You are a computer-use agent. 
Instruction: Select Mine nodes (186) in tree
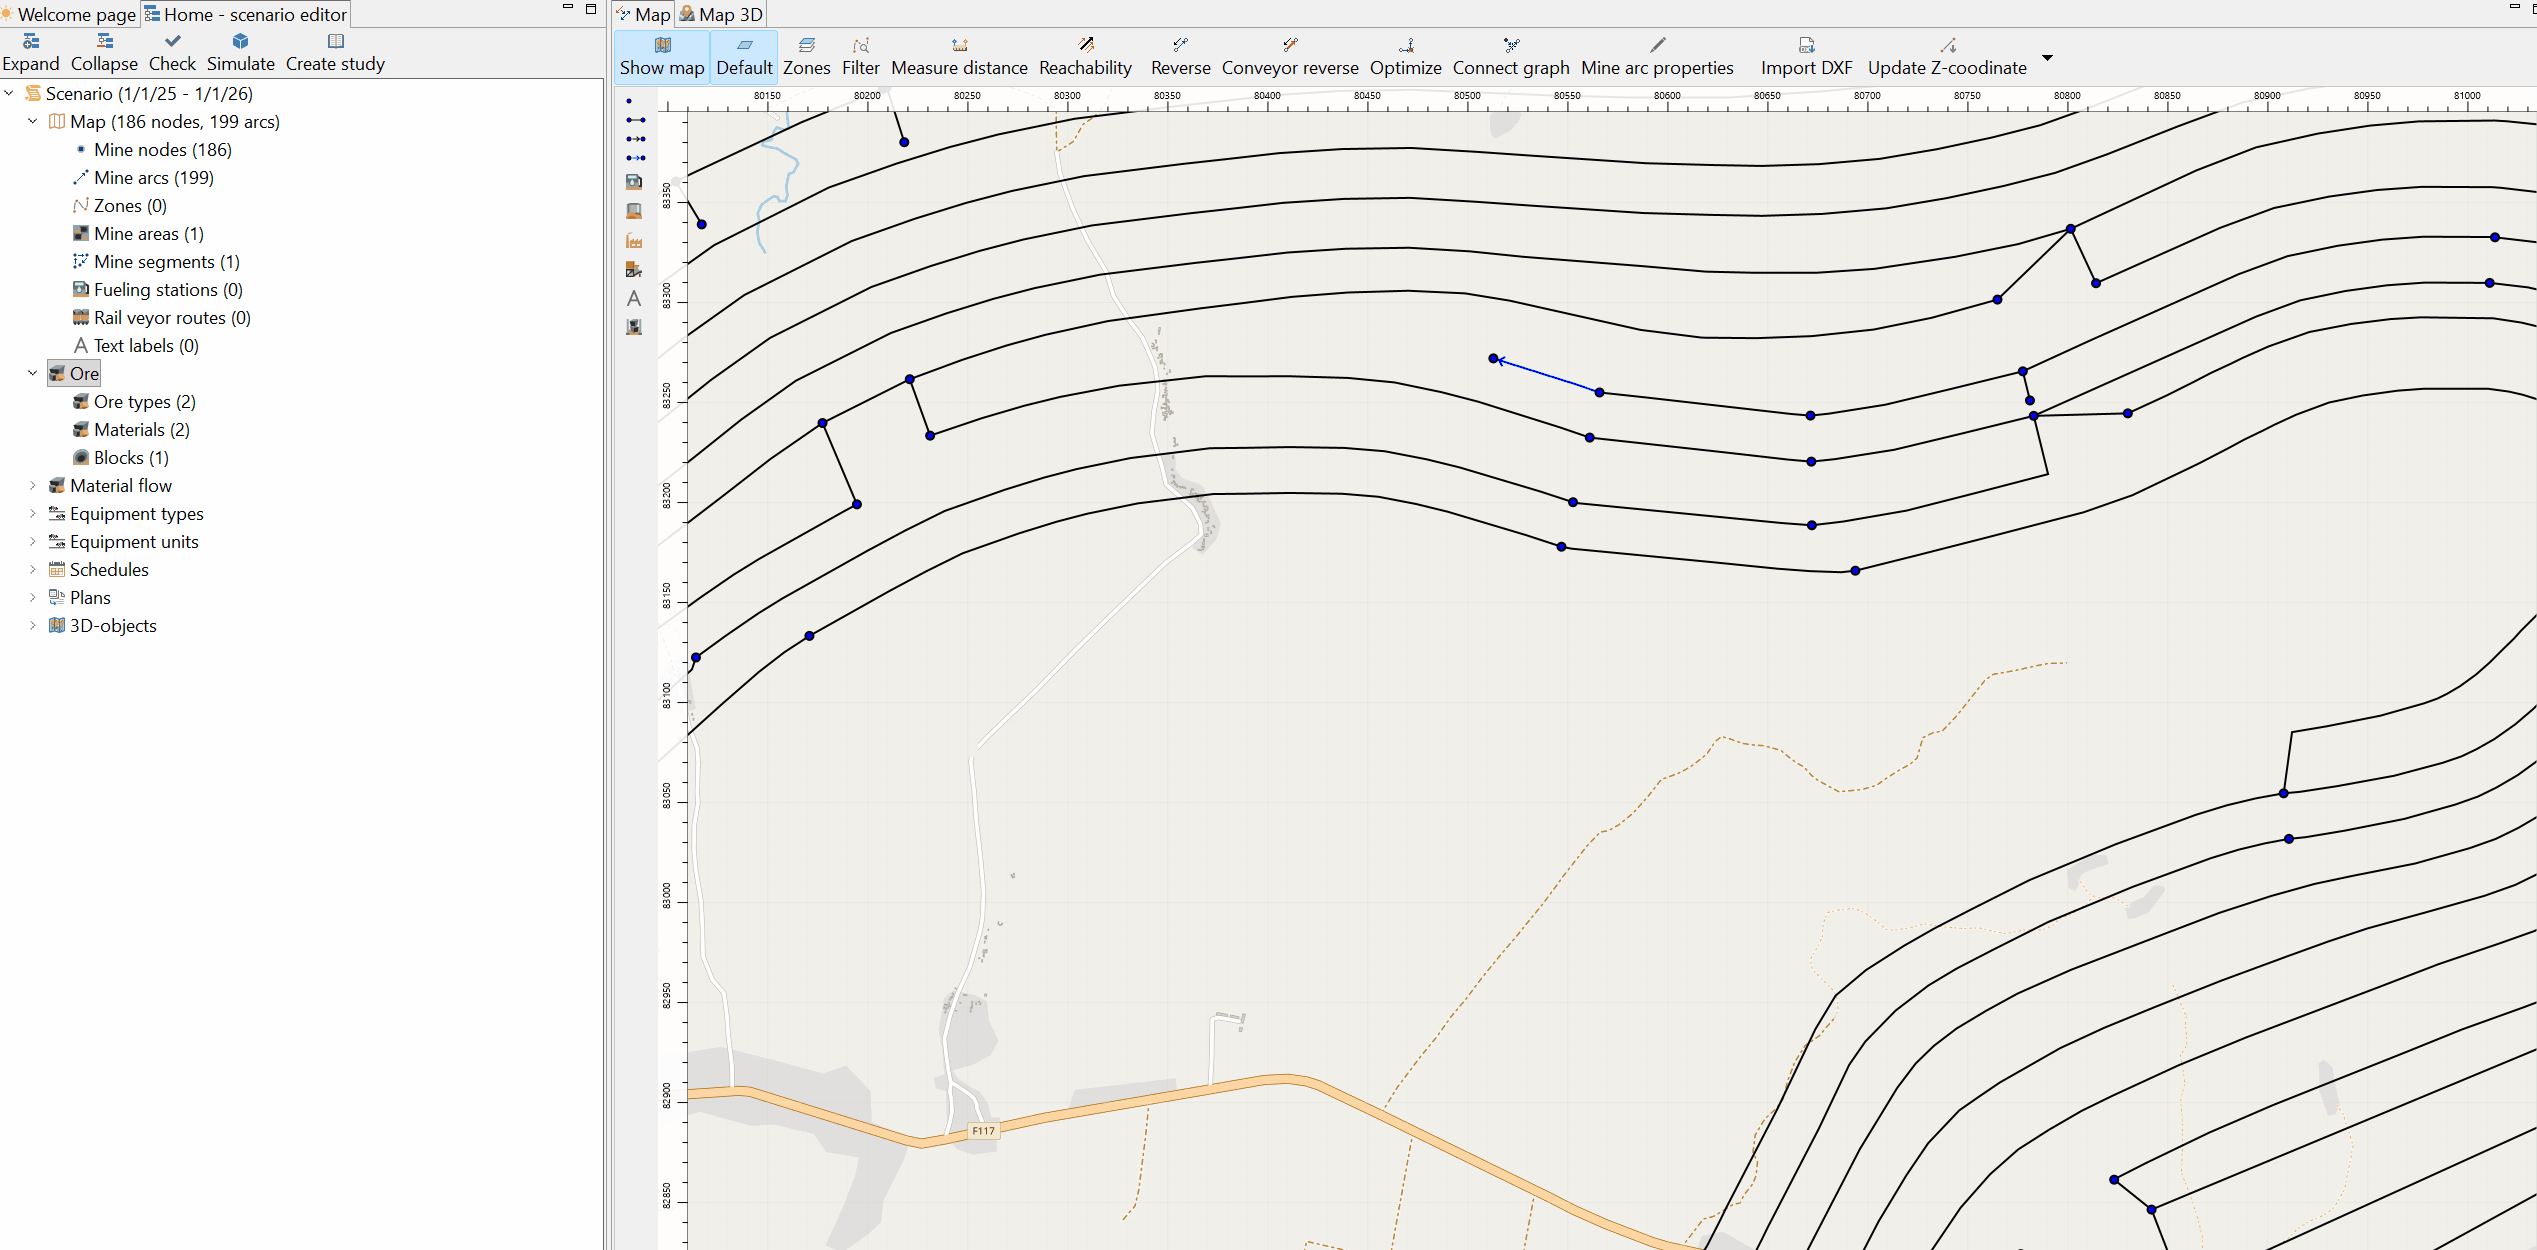coord(163,149)
